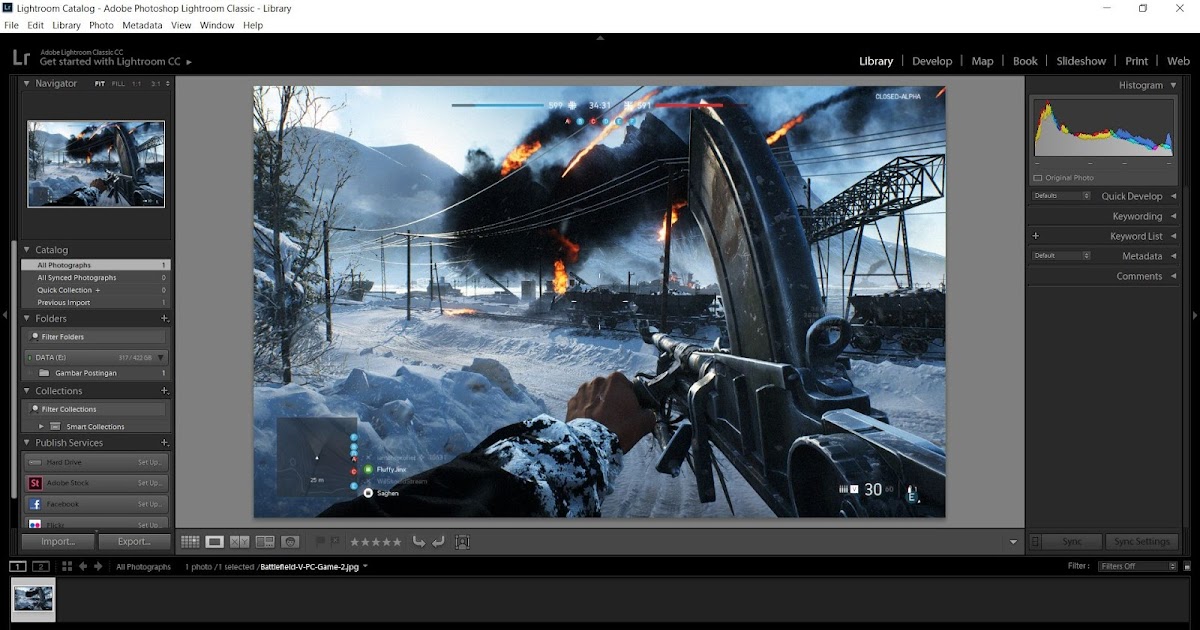This screenshot has height=630, width=1200.
Task: Open the filmstrip grid view shortcut icon
Action: tap(67, 567)
